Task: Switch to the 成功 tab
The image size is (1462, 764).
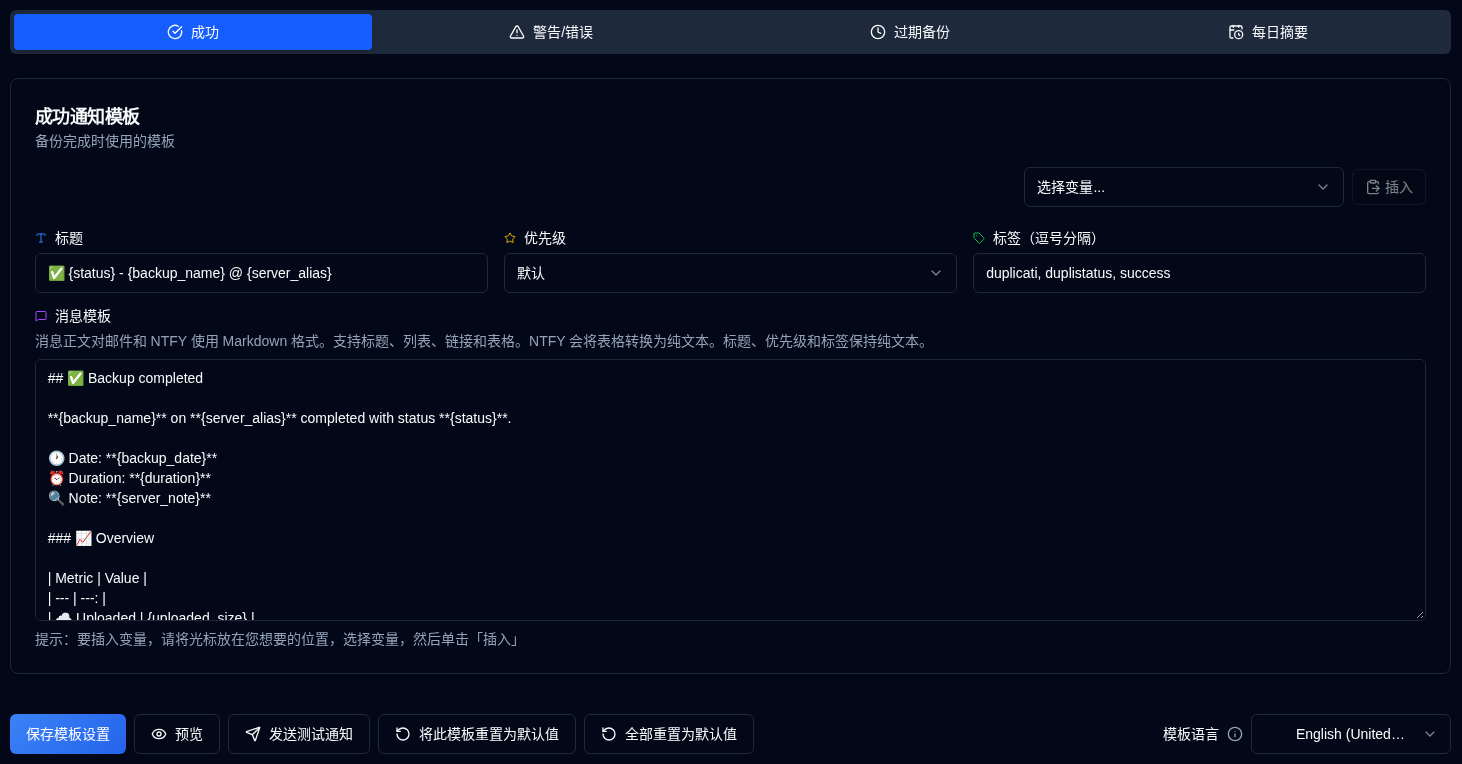Action: (193, 32)
